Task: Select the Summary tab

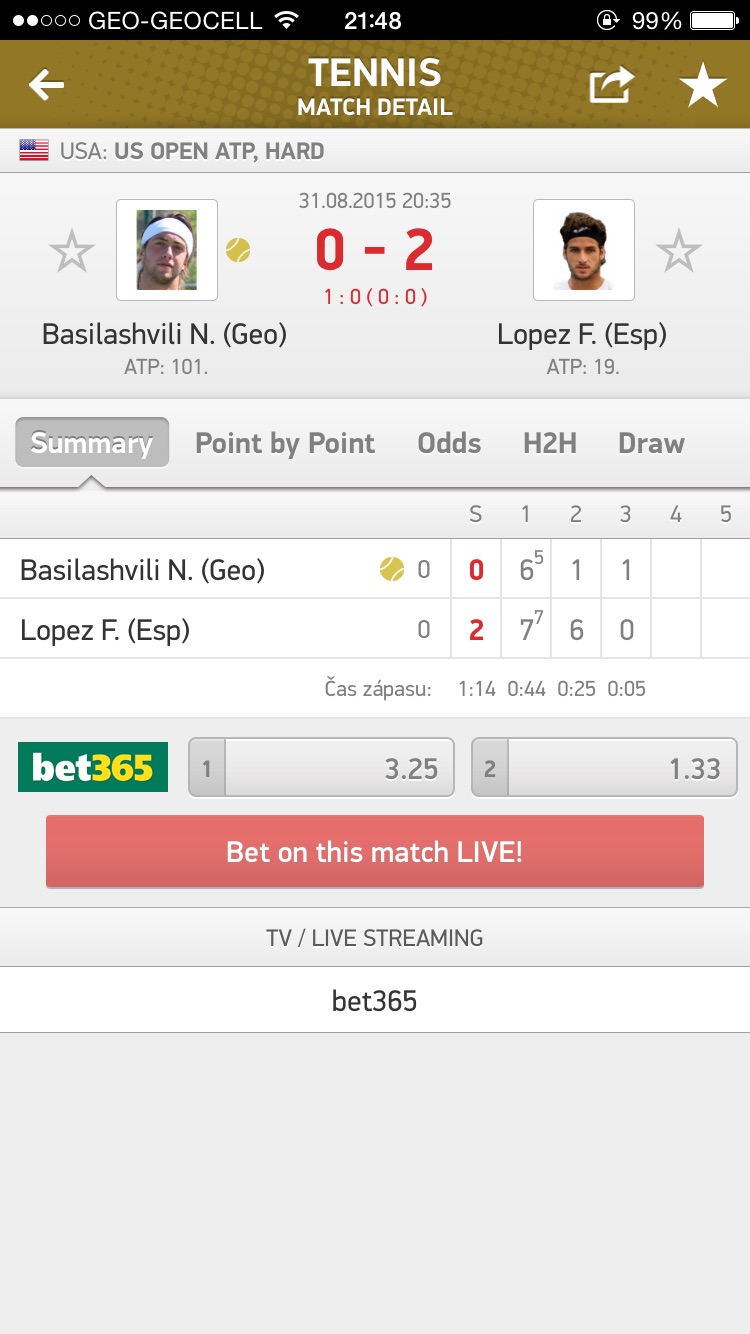Action: coord(92,443)
